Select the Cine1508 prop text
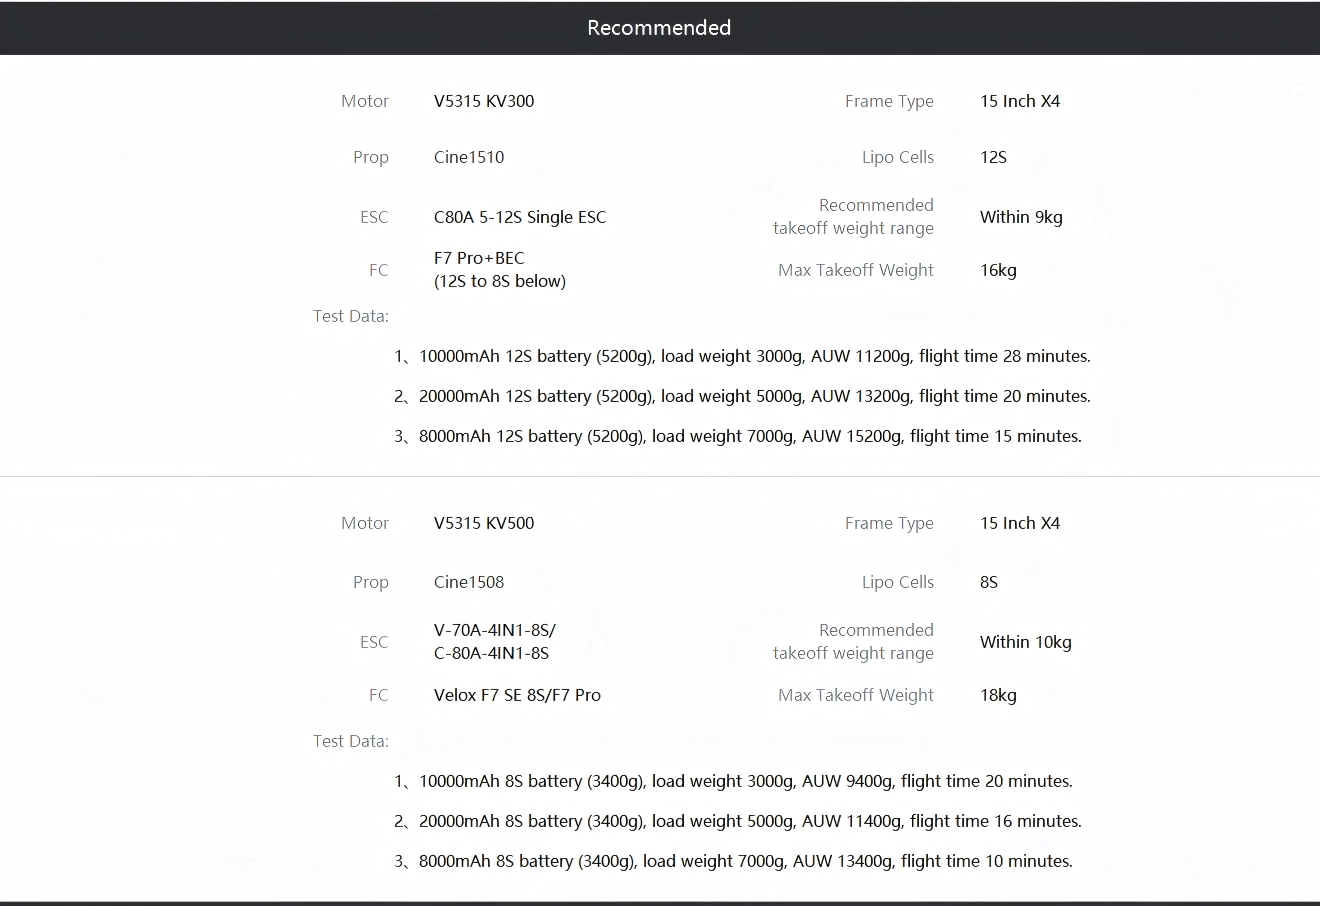Viewport: 1320px width, 906px height. click(469, 582)
